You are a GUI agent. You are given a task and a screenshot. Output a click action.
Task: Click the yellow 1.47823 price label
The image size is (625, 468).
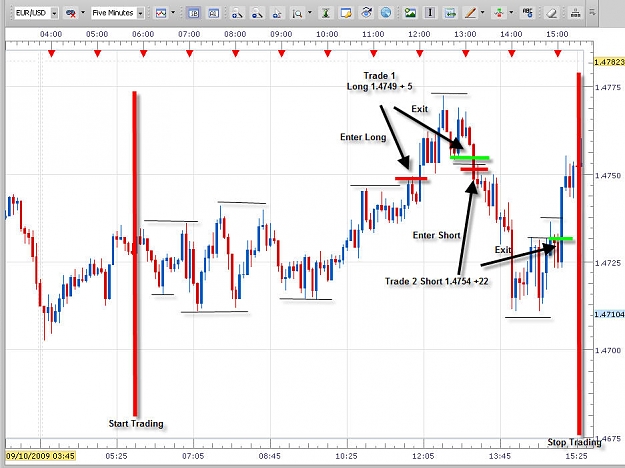609,62
